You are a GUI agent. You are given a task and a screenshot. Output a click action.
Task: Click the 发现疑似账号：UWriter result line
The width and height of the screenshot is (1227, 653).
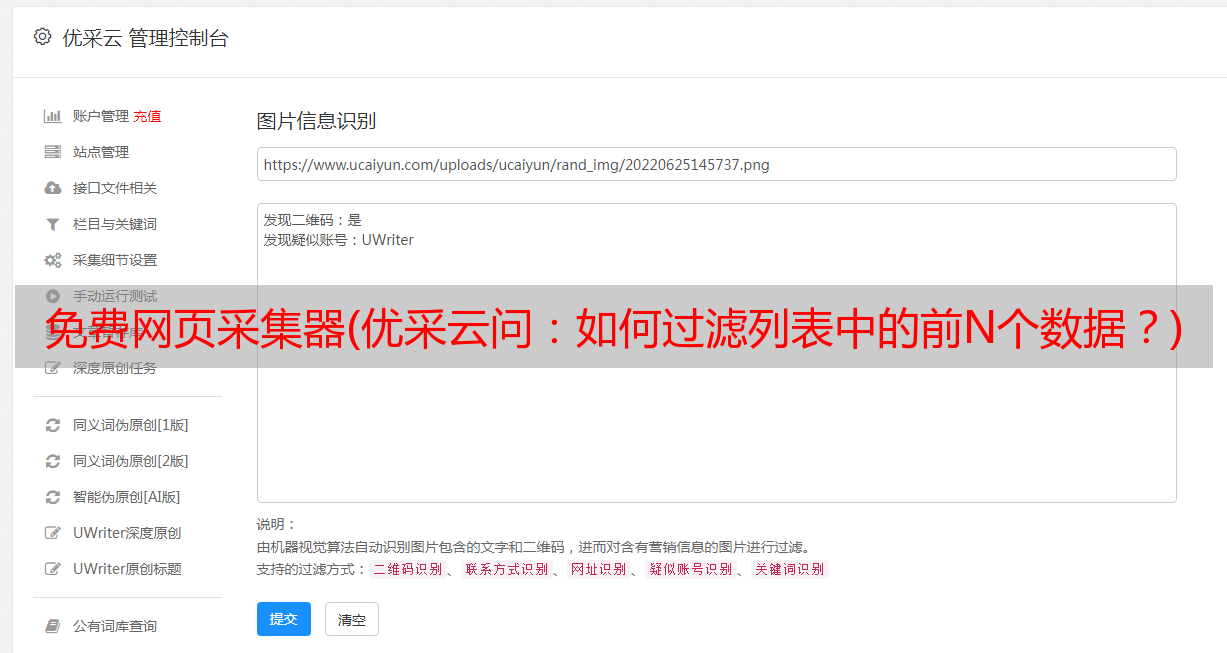[x=338, y=240]
